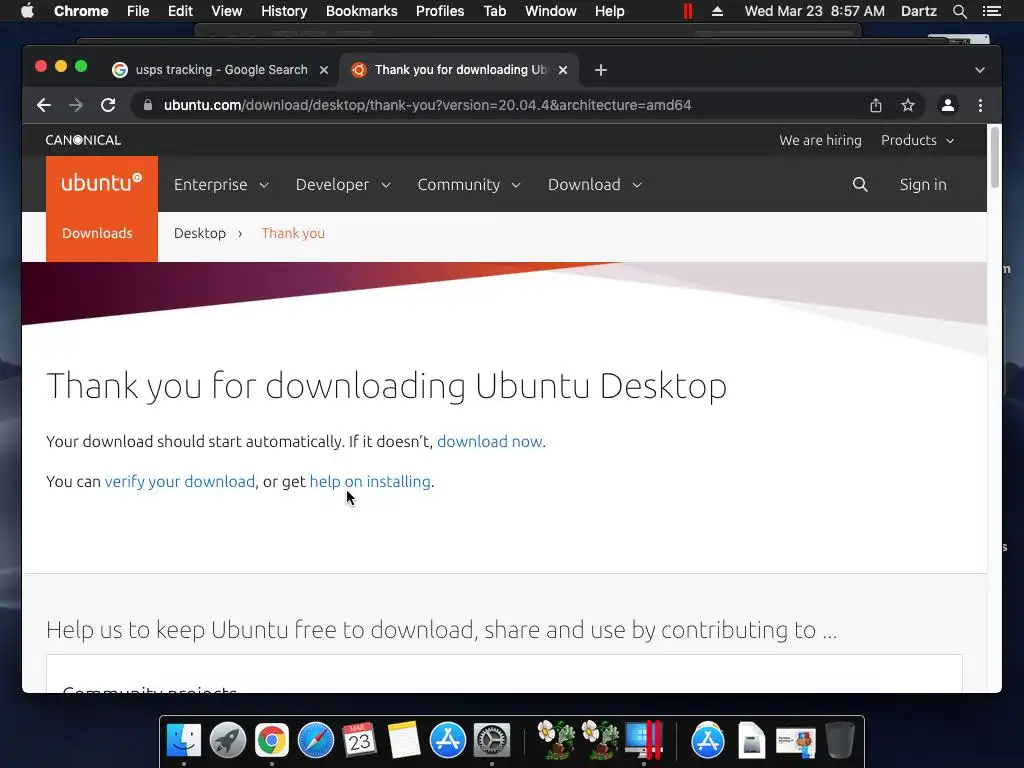Open Parallels Desktop in the Dock
This screenshot has width=1024, height=768.
pyautogui.click(x=644, y=740)
